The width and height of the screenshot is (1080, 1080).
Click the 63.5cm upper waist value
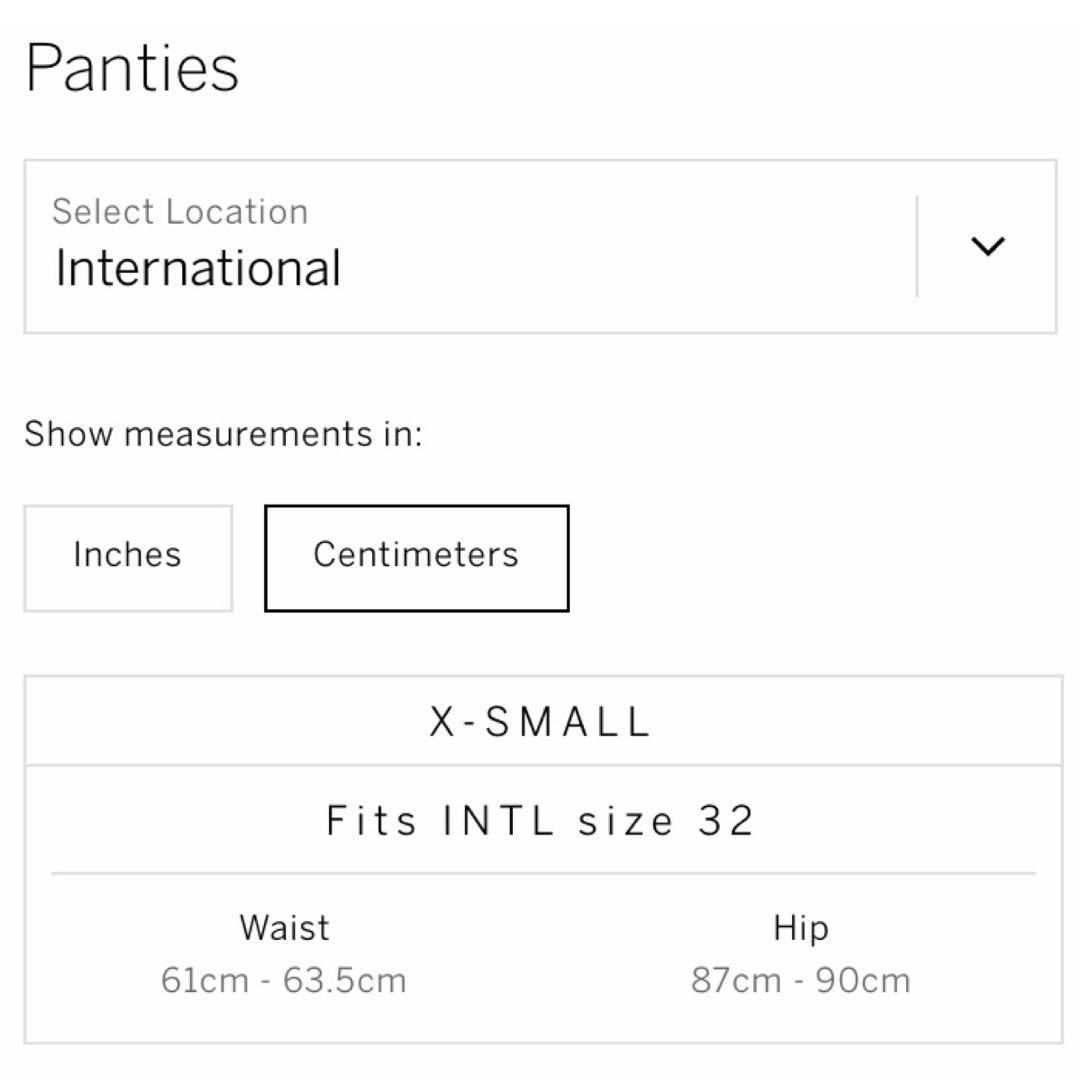[x=345, y=980]
